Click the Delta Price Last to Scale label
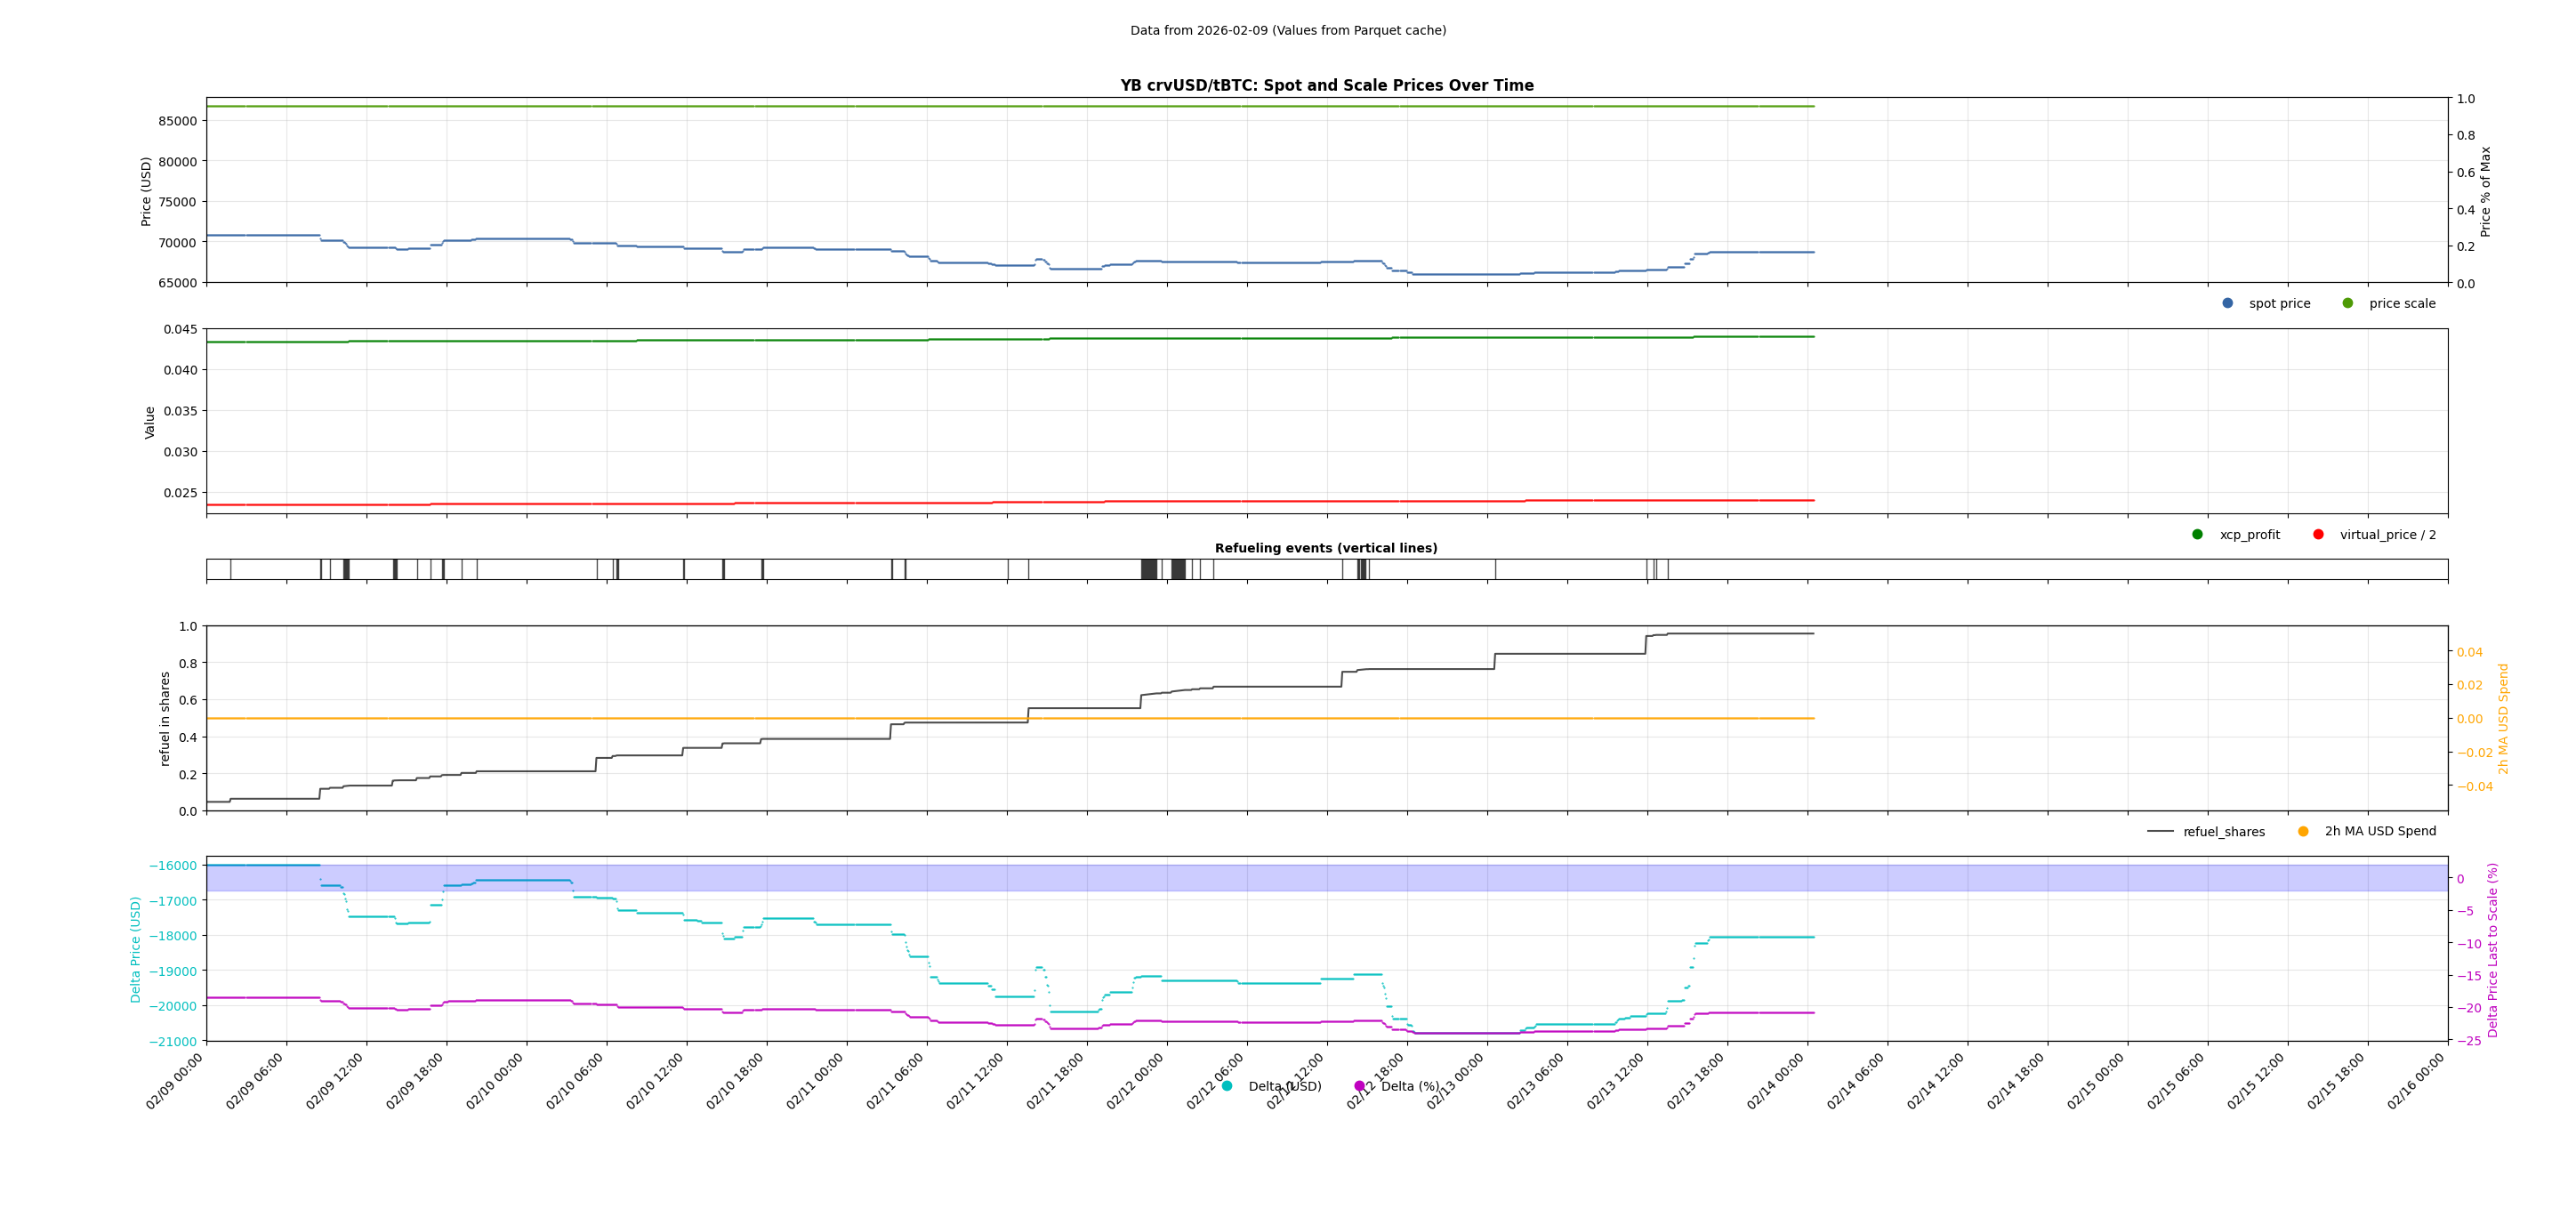Screen dimensions: 2576x1225 pos(2493,949)
